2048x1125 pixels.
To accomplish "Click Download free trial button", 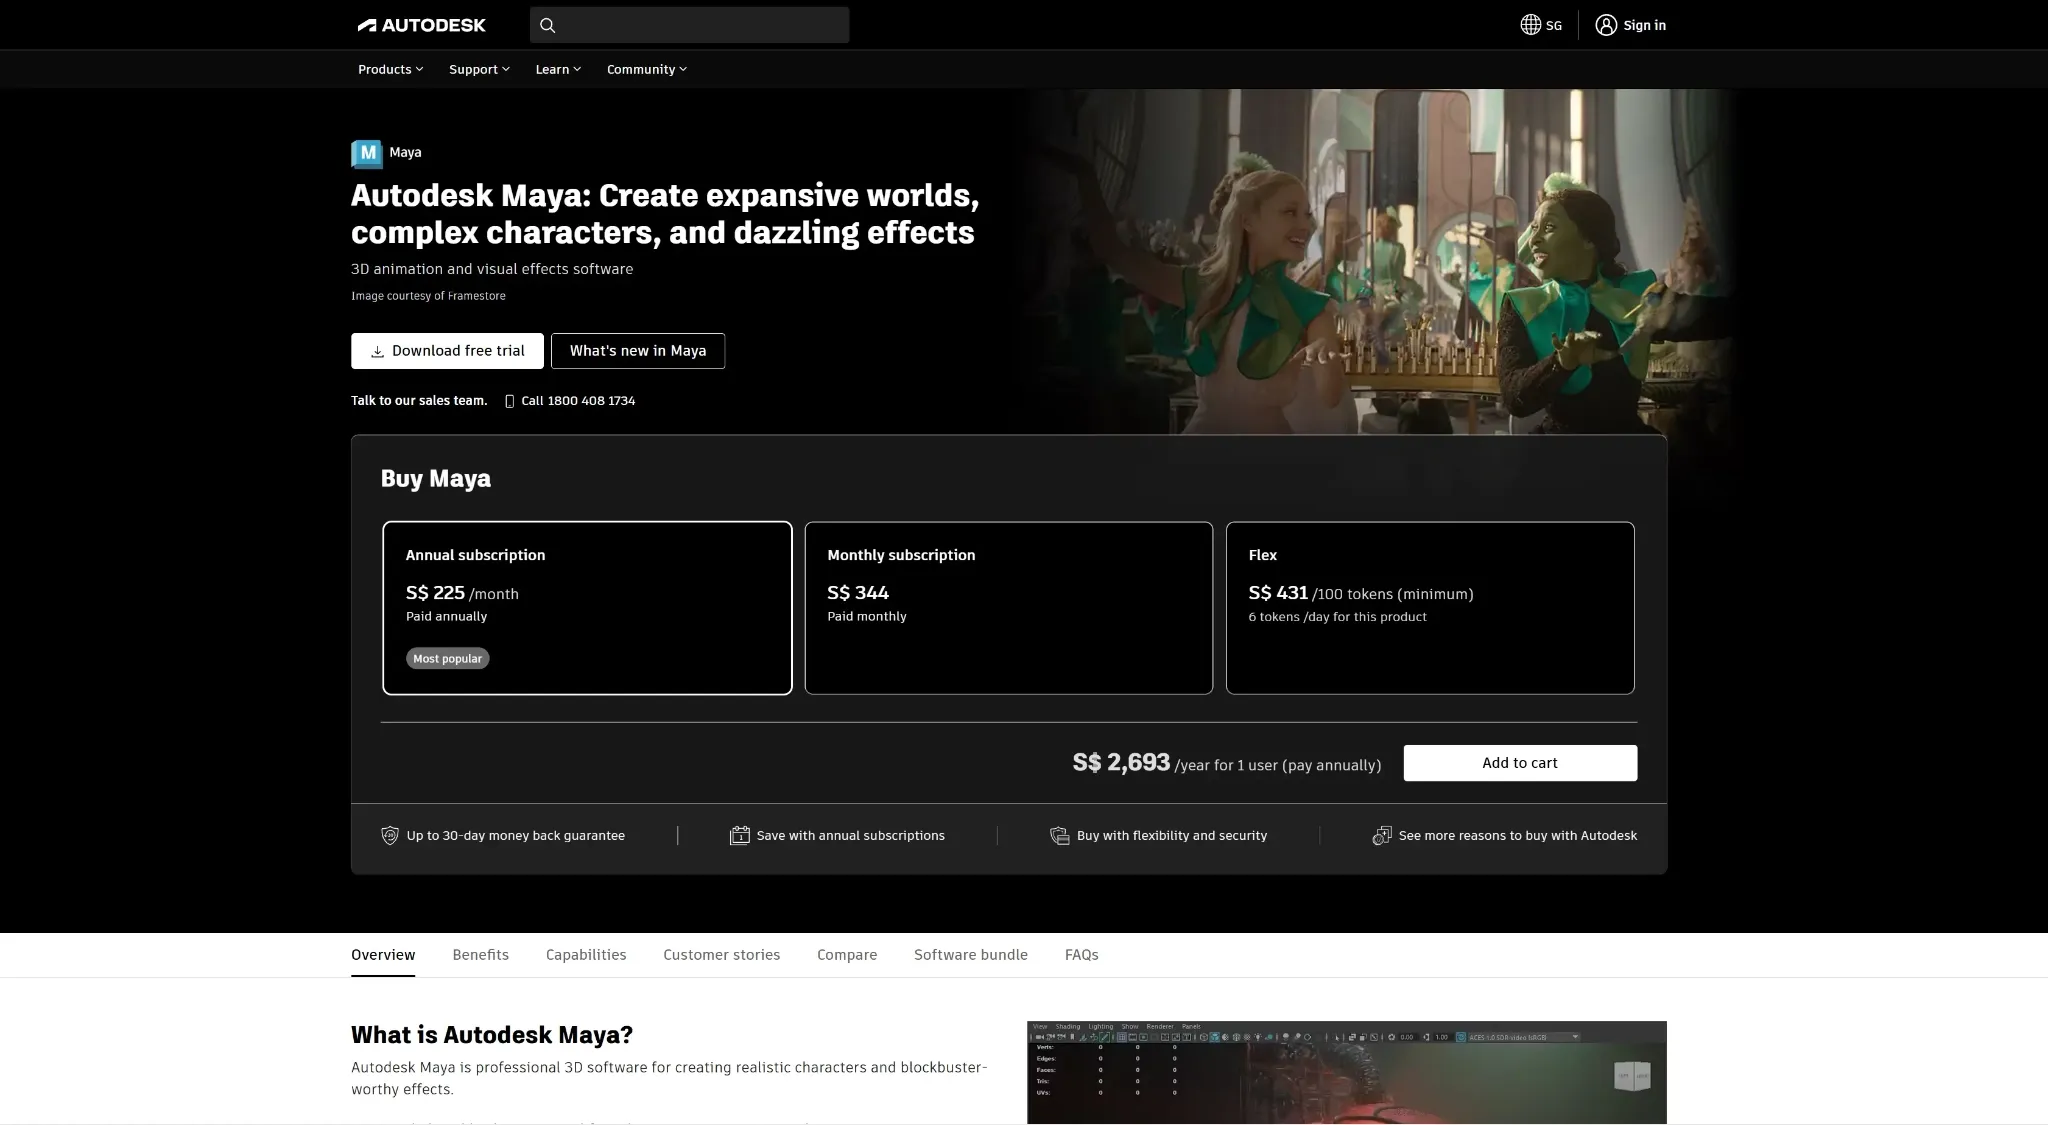I will (447, 351).
